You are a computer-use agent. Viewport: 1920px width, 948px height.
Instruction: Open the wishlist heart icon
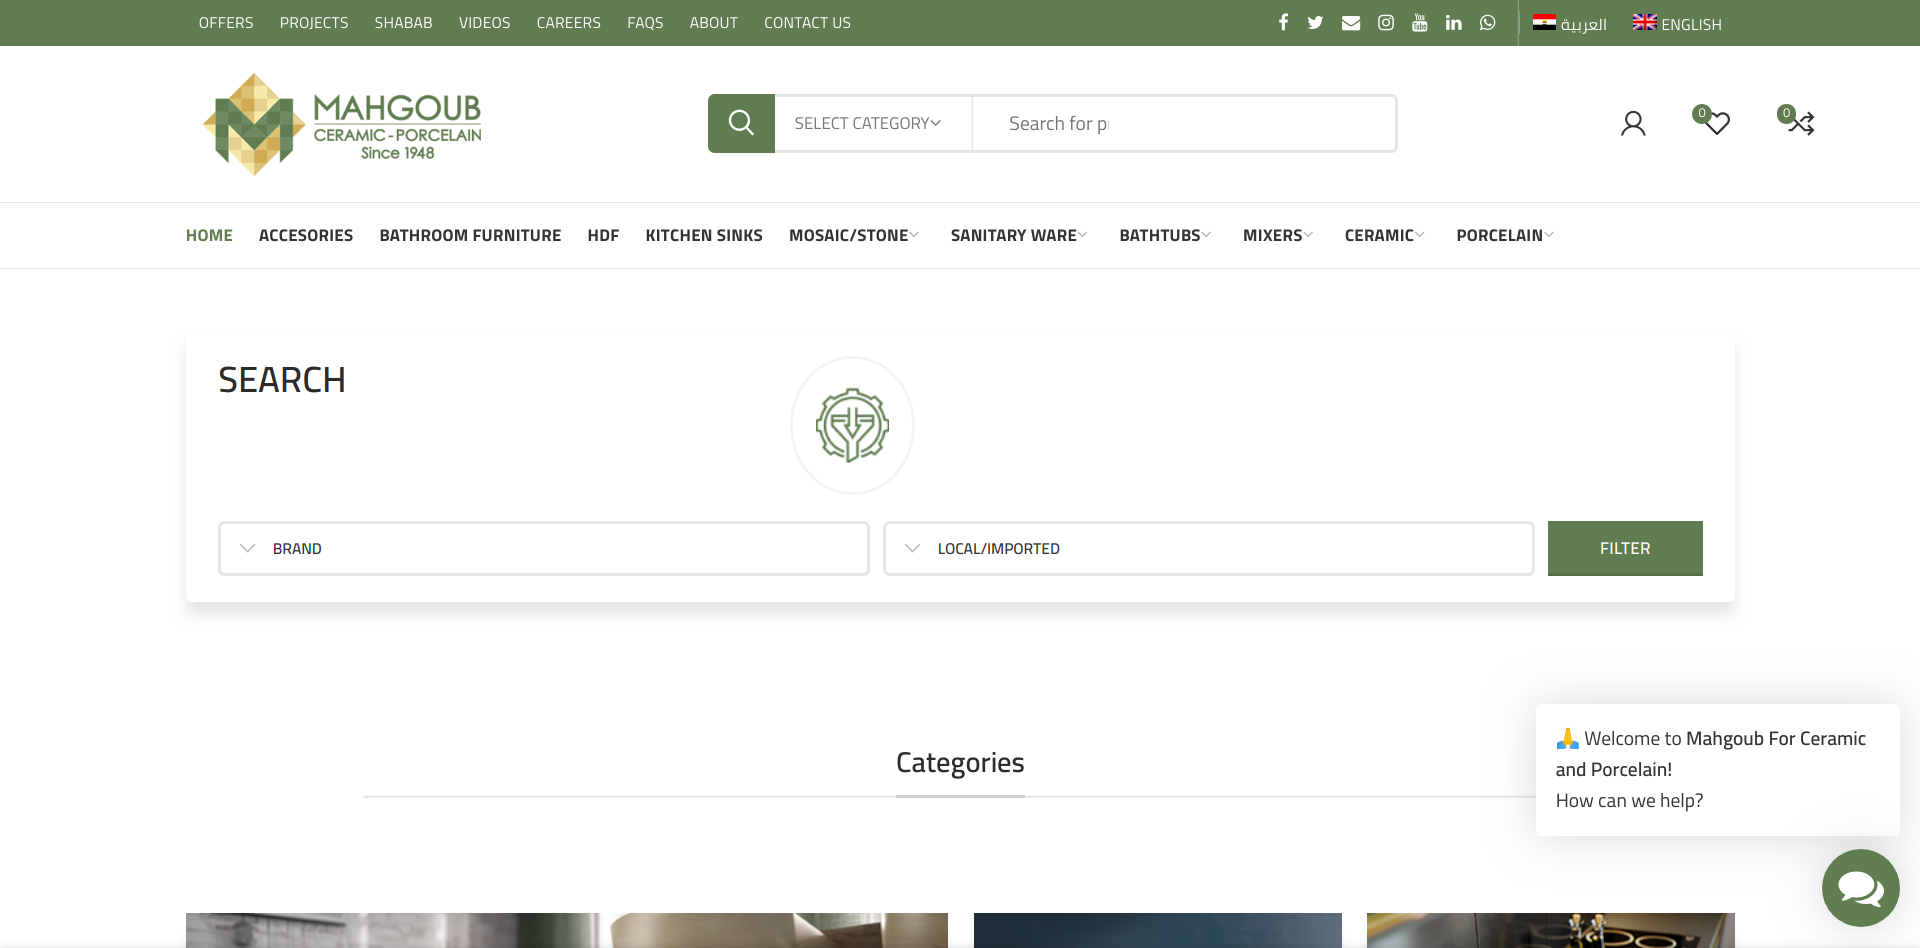coord(1717,123)
